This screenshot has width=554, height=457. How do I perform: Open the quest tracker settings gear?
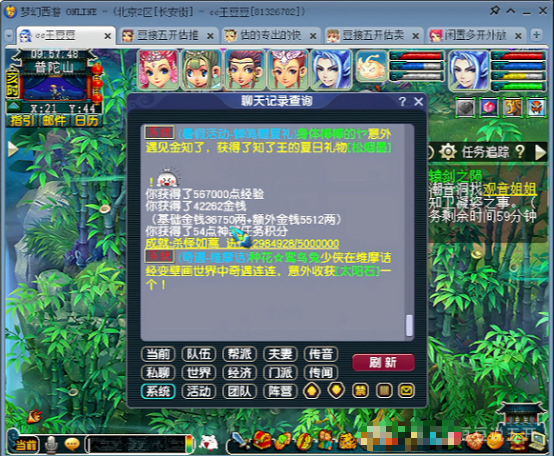(448, 152)
